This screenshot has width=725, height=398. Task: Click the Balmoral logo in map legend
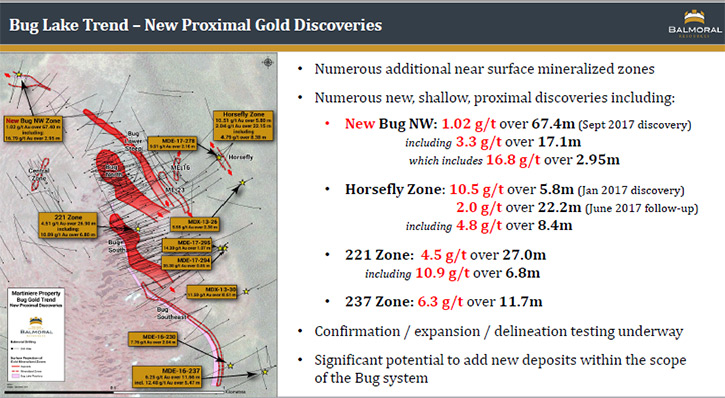(36, 325)
